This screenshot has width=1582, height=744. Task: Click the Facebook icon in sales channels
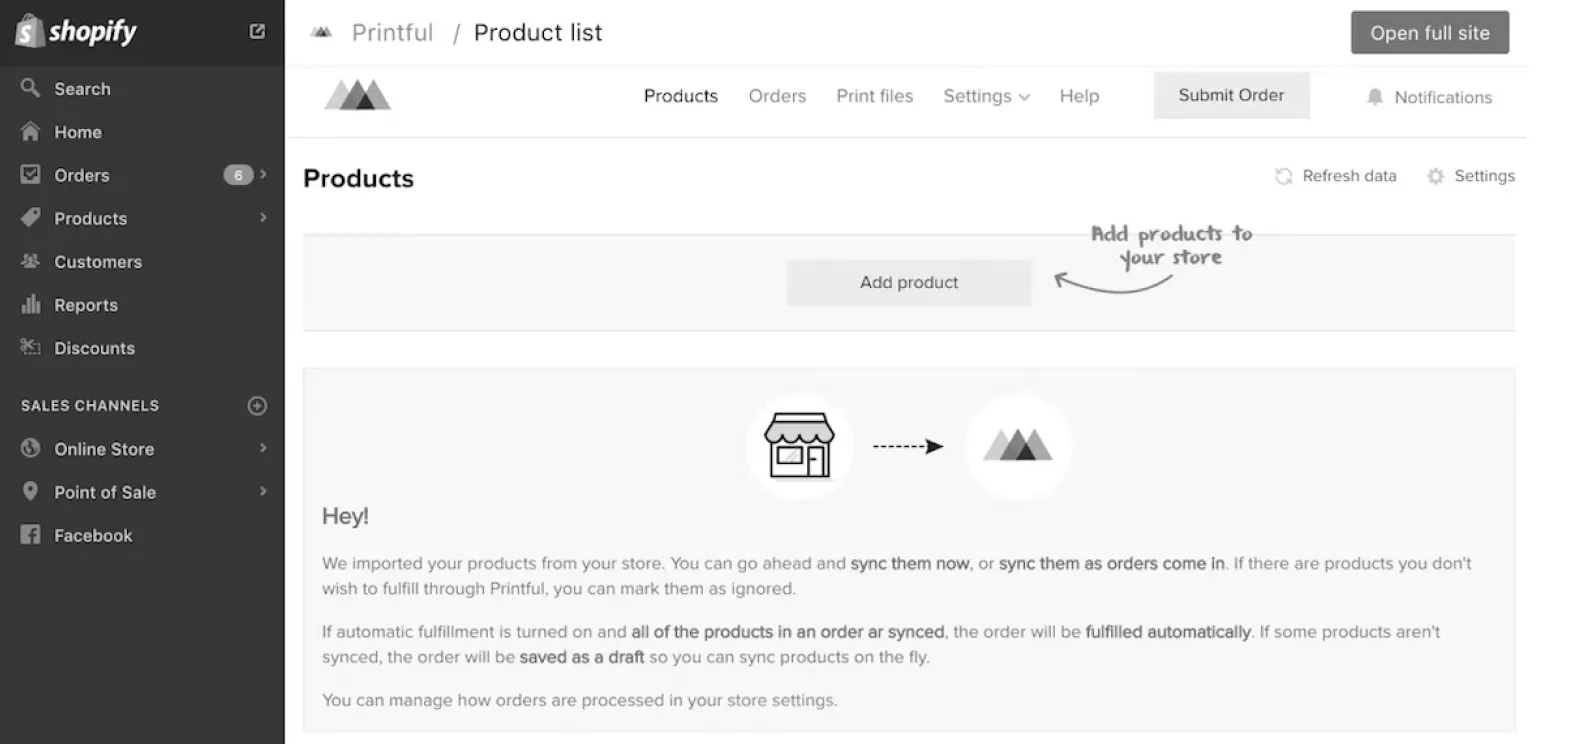30,534
